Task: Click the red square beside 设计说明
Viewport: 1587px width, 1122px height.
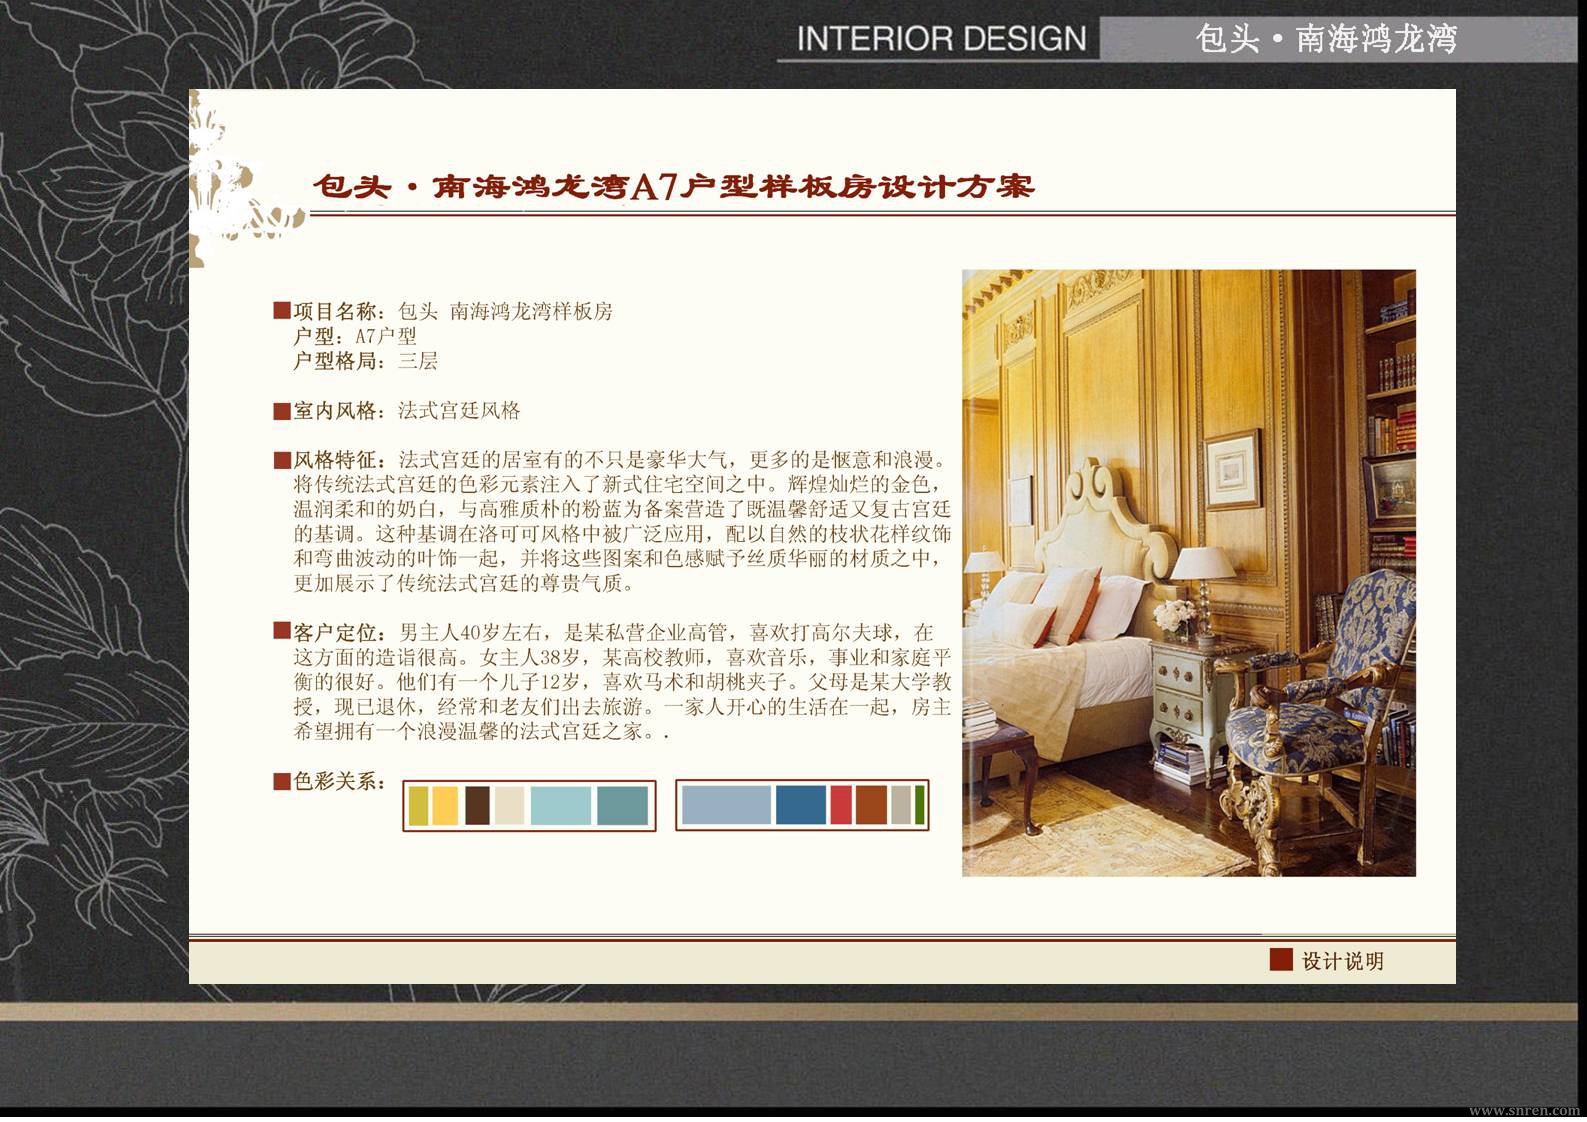Action: coord(1281,960)
